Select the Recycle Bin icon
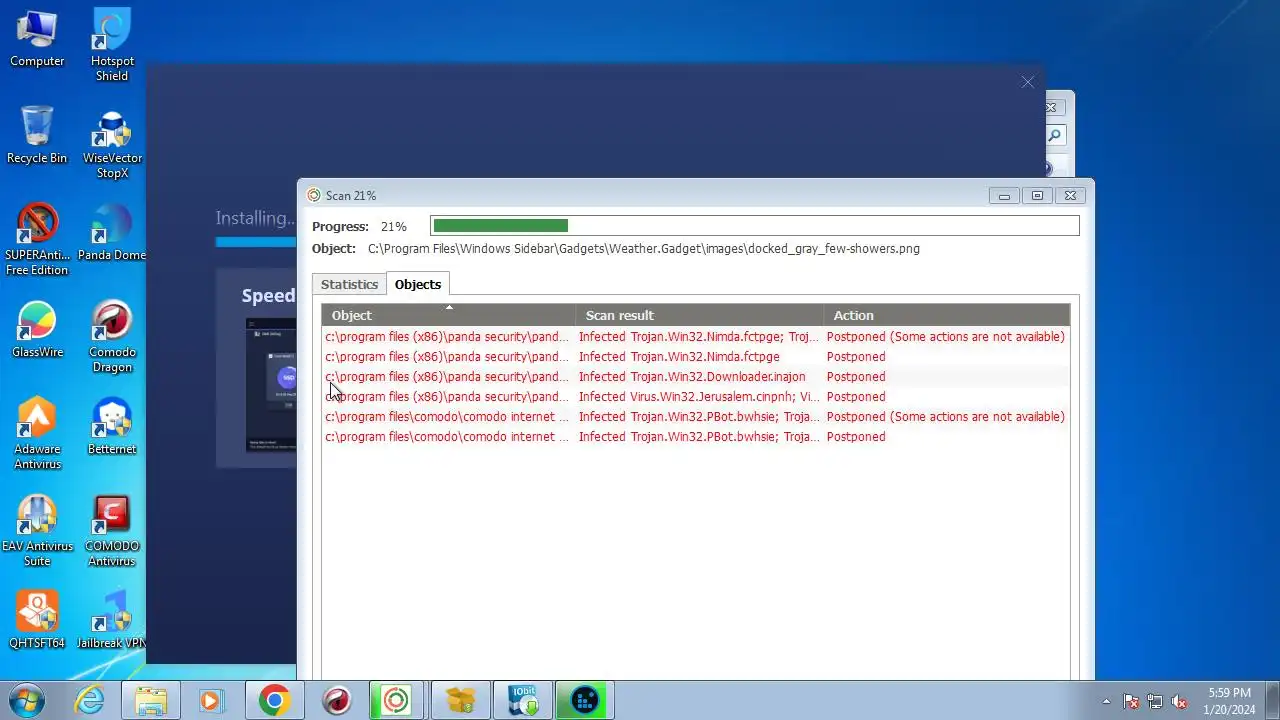The image size is (1280, 720). tap(37, 135)
